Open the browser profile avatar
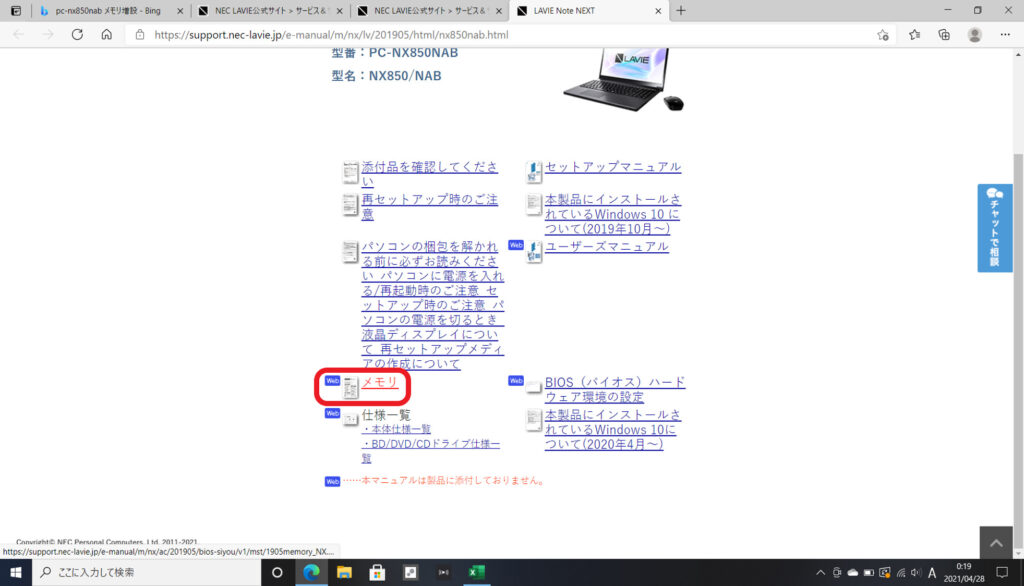 [x=974, y=34]
